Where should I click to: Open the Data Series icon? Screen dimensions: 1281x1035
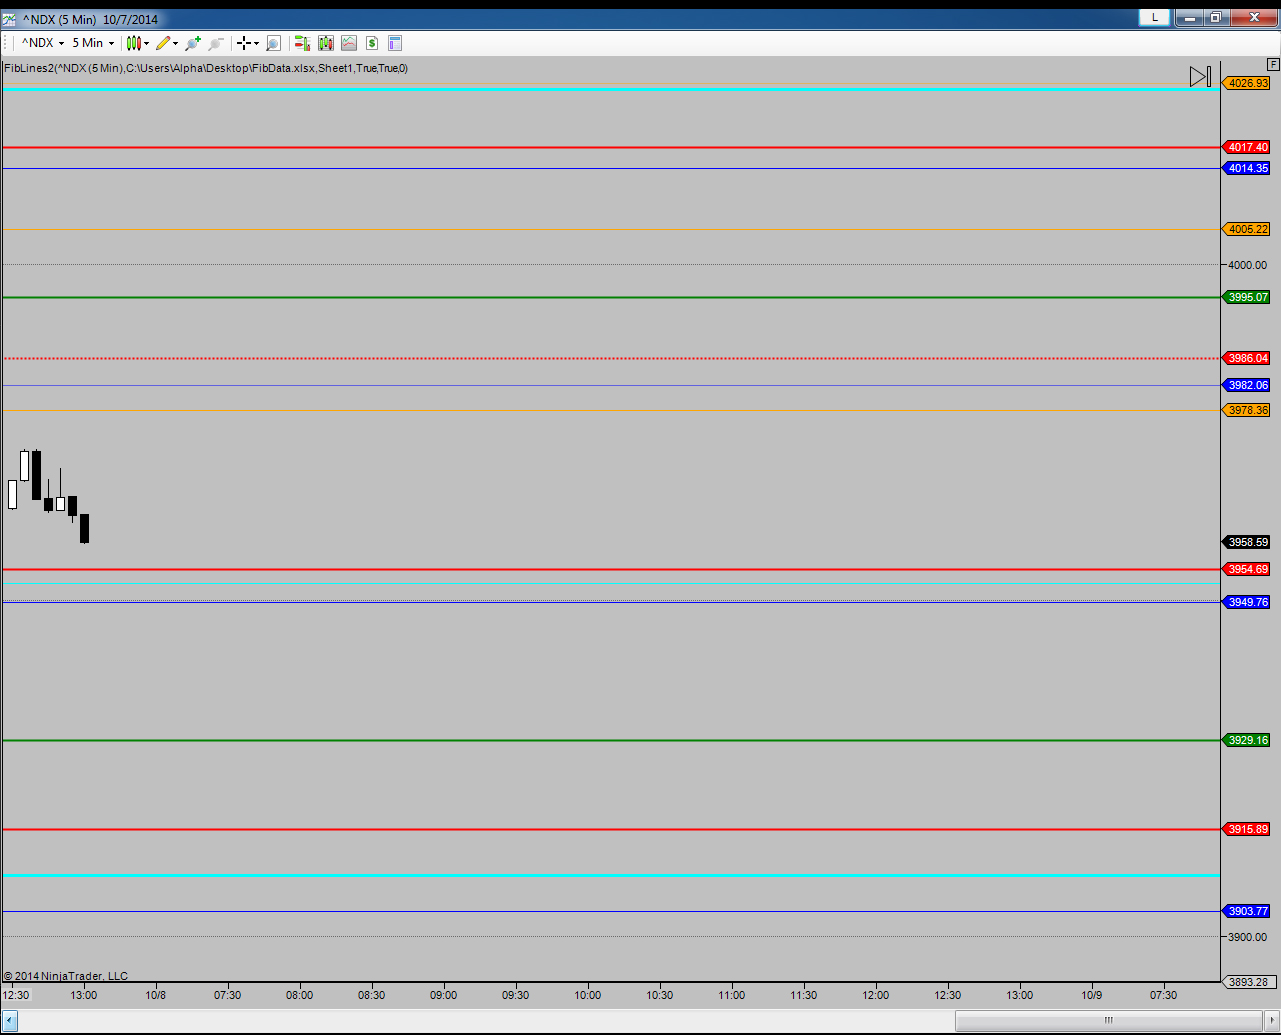coord(325,43)
